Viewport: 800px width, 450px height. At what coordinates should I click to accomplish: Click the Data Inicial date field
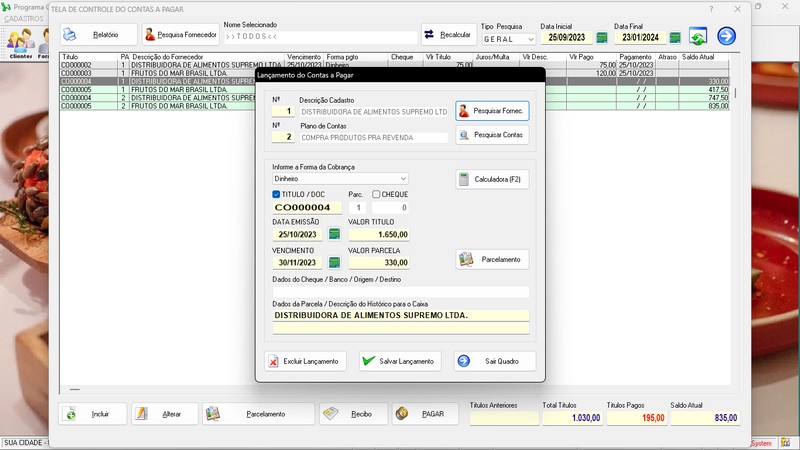point(566,38)
